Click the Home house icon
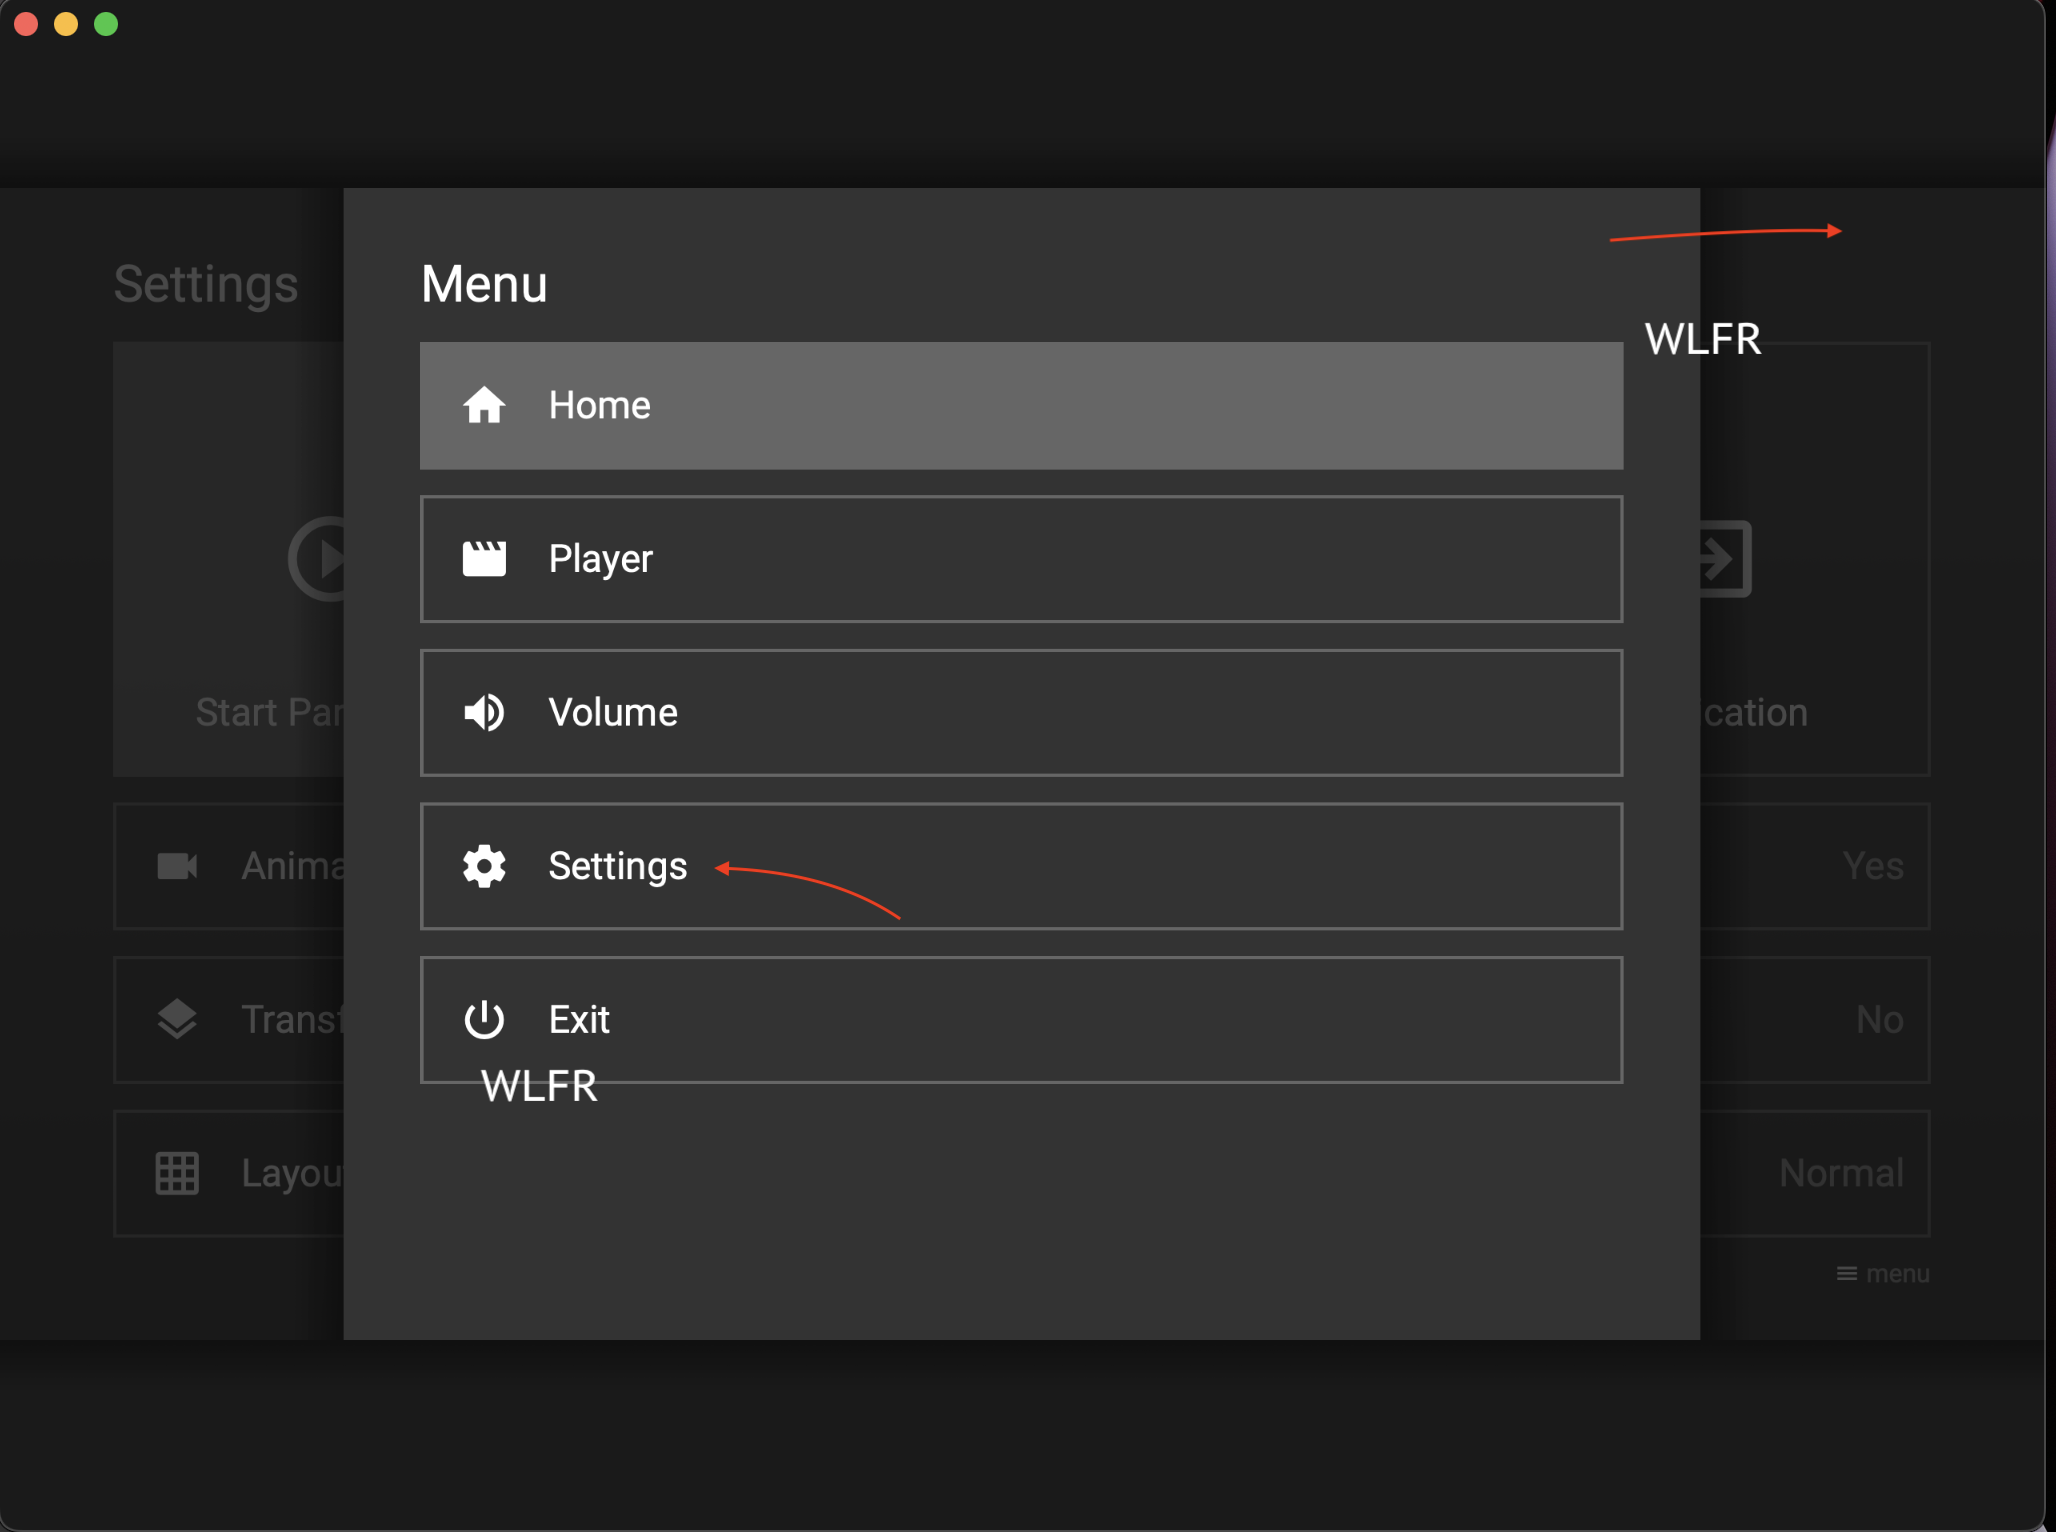The width and height of the screenshot is (2056, 1532). pos(484,405)
